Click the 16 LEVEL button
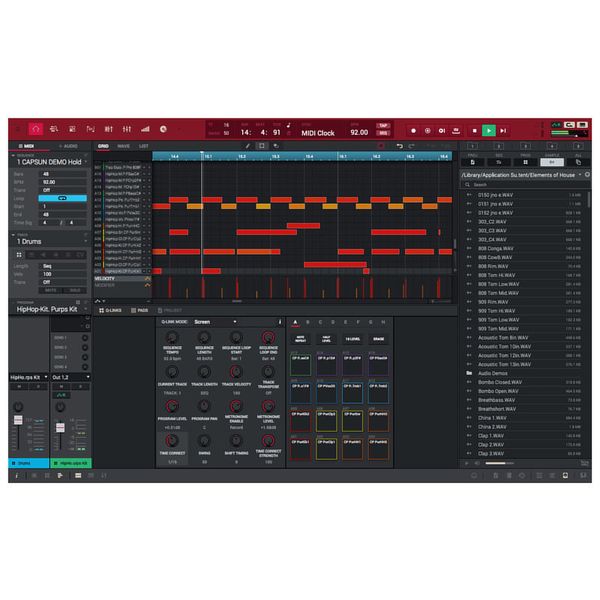600x600 pixels. tap(352, 339)
